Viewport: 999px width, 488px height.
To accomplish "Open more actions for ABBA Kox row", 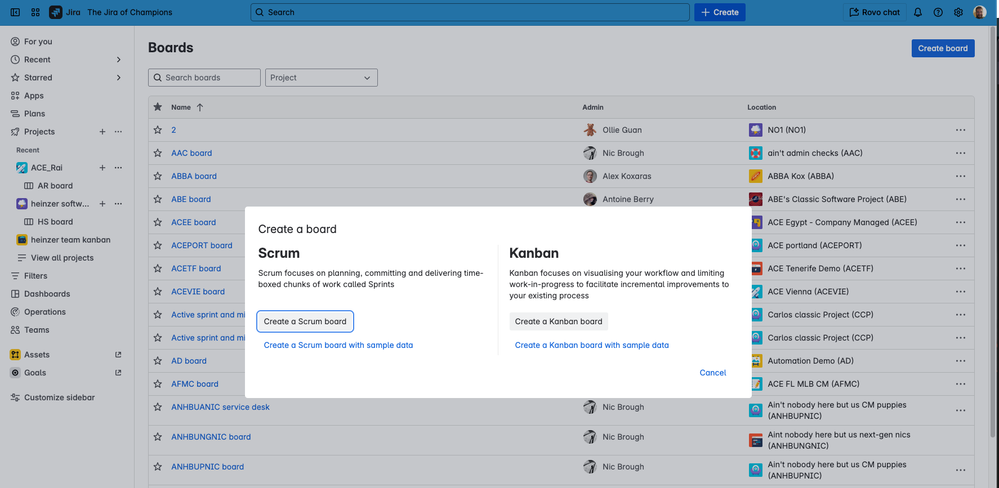I will (x=960, y=176).
